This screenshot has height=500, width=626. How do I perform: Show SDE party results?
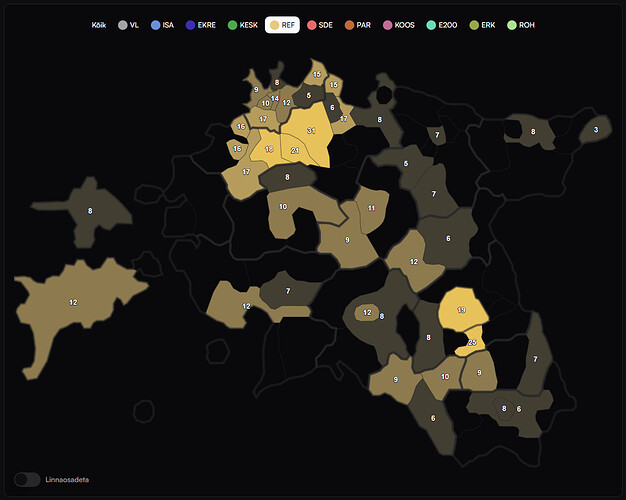tap(320, 25)
